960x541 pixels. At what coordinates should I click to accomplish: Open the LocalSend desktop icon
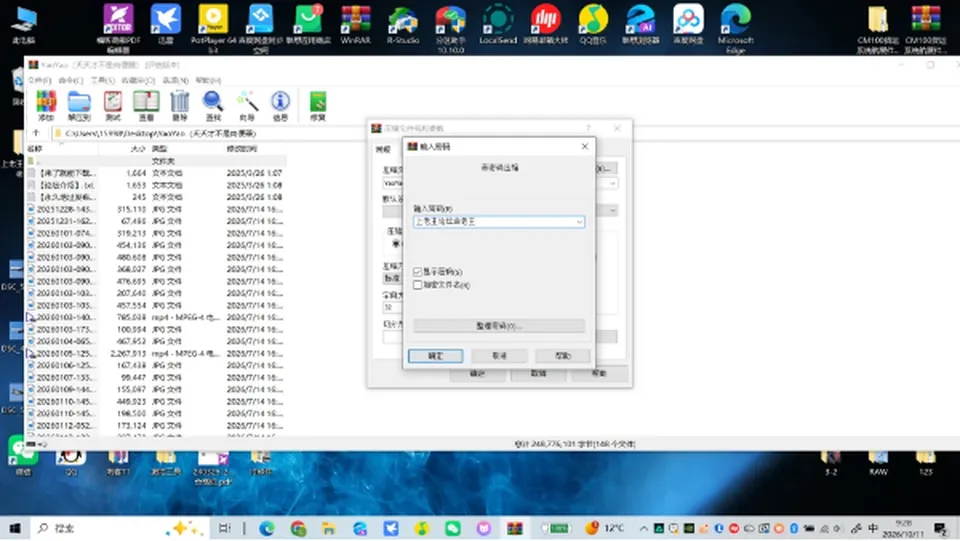498,24
